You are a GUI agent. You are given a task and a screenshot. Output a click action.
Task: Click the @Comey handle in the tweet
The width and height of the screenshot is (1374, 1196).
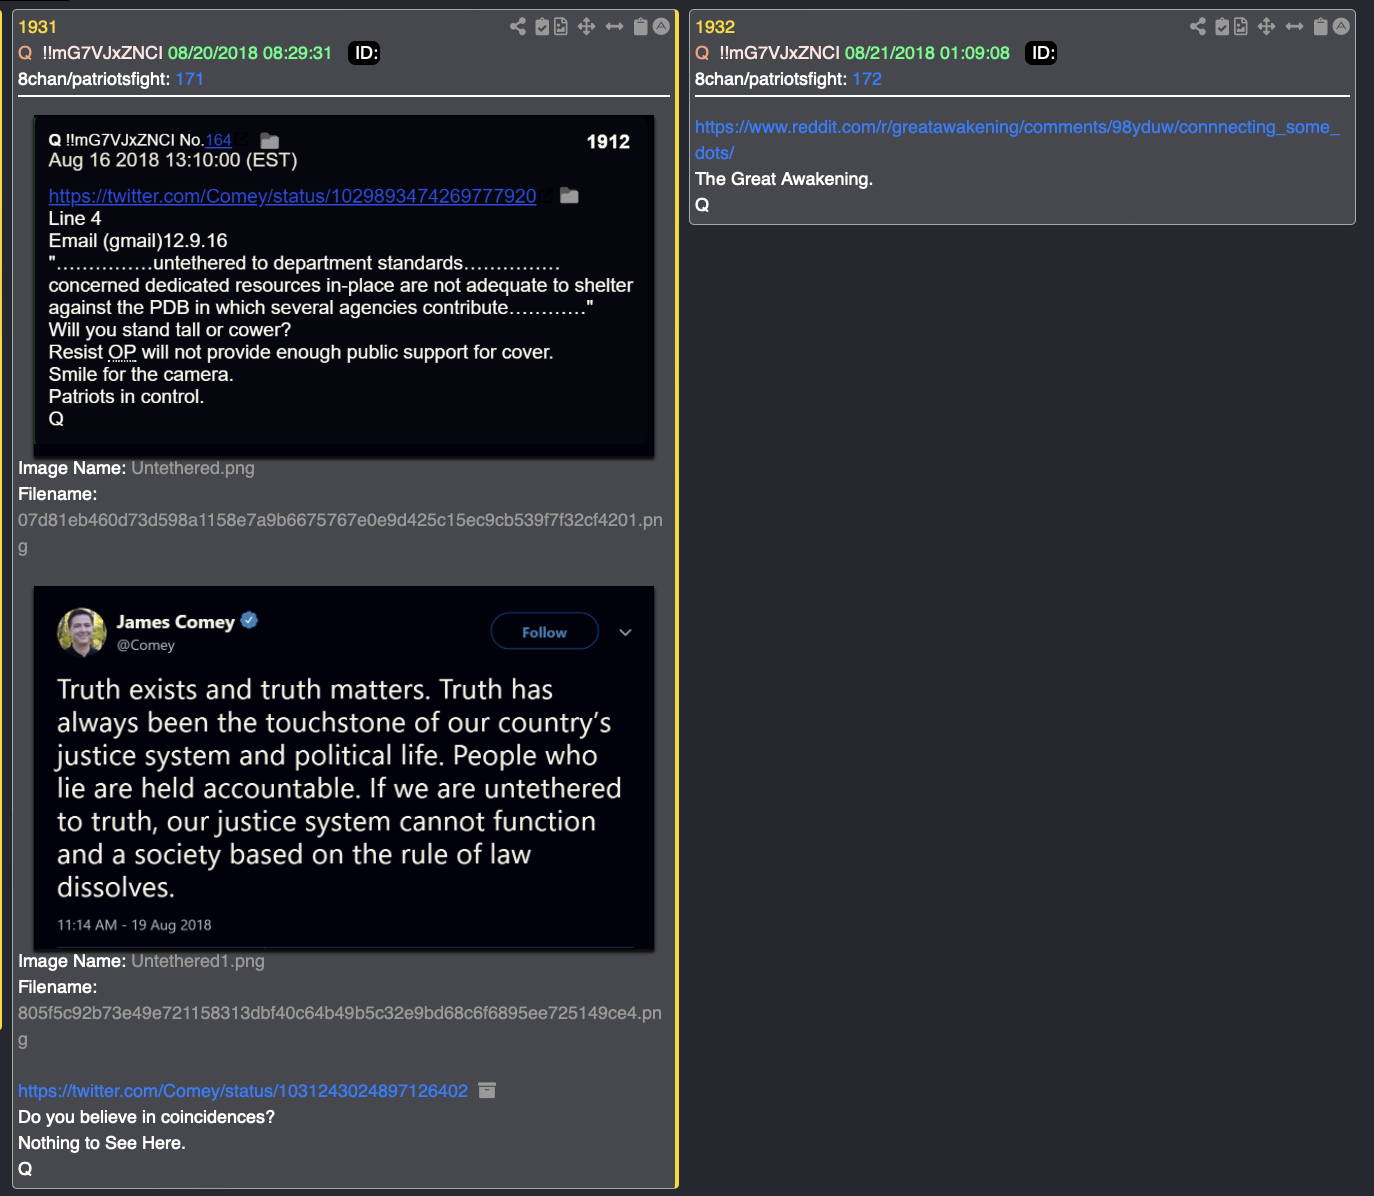pos(146,645)
